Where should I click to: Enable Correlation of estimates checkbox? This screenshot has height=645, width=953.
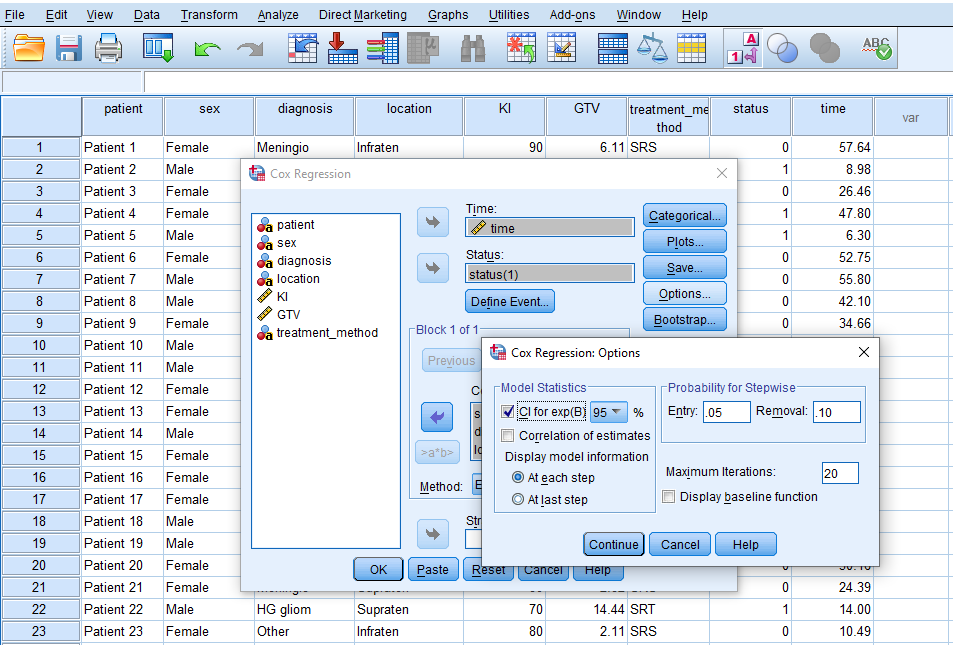click(x=507, y=436)
